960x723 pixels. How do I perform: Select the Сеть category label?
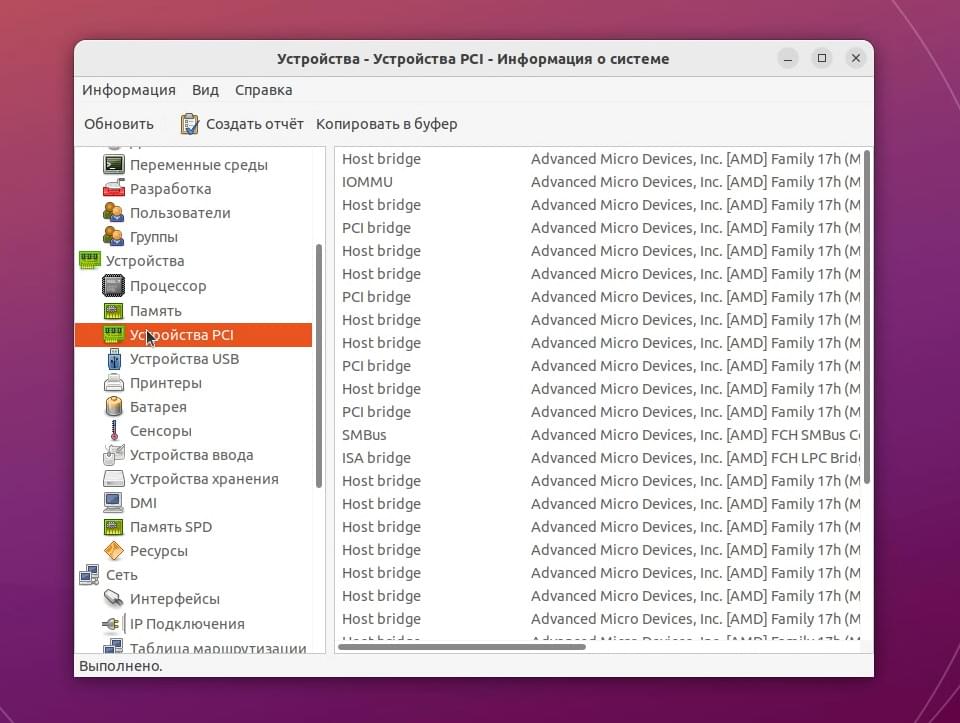click(121, 575)
